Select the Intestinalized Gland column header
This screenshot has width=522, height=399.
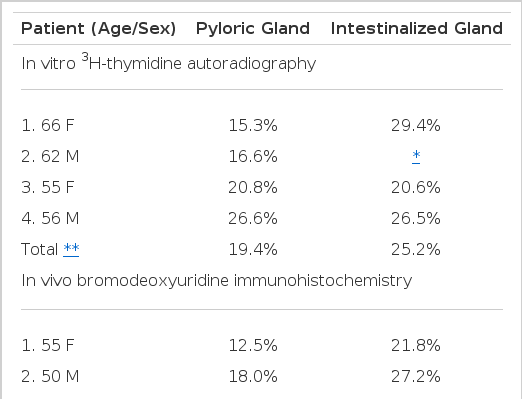416,29
